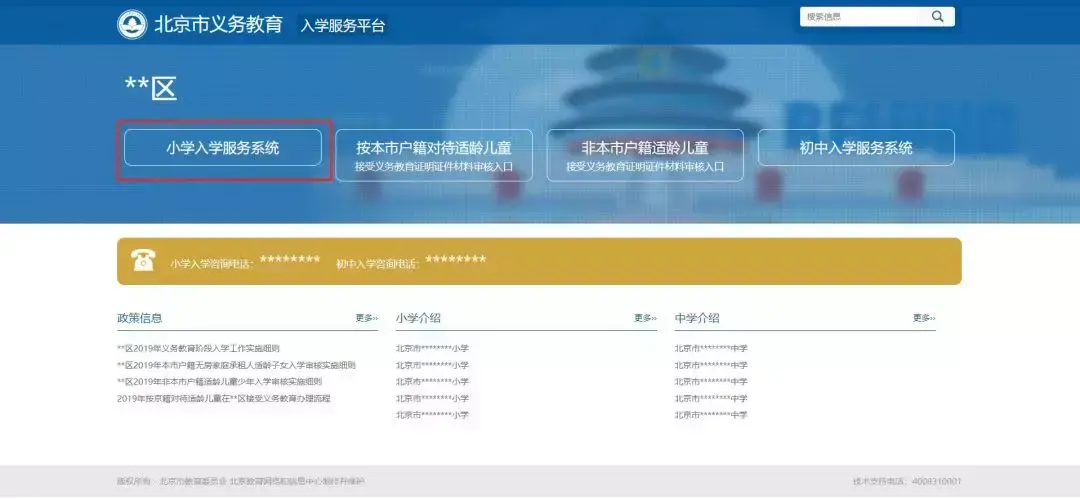Click 入学服务平台 header label
Screen dimensions: 1080x499
point(342,26)
